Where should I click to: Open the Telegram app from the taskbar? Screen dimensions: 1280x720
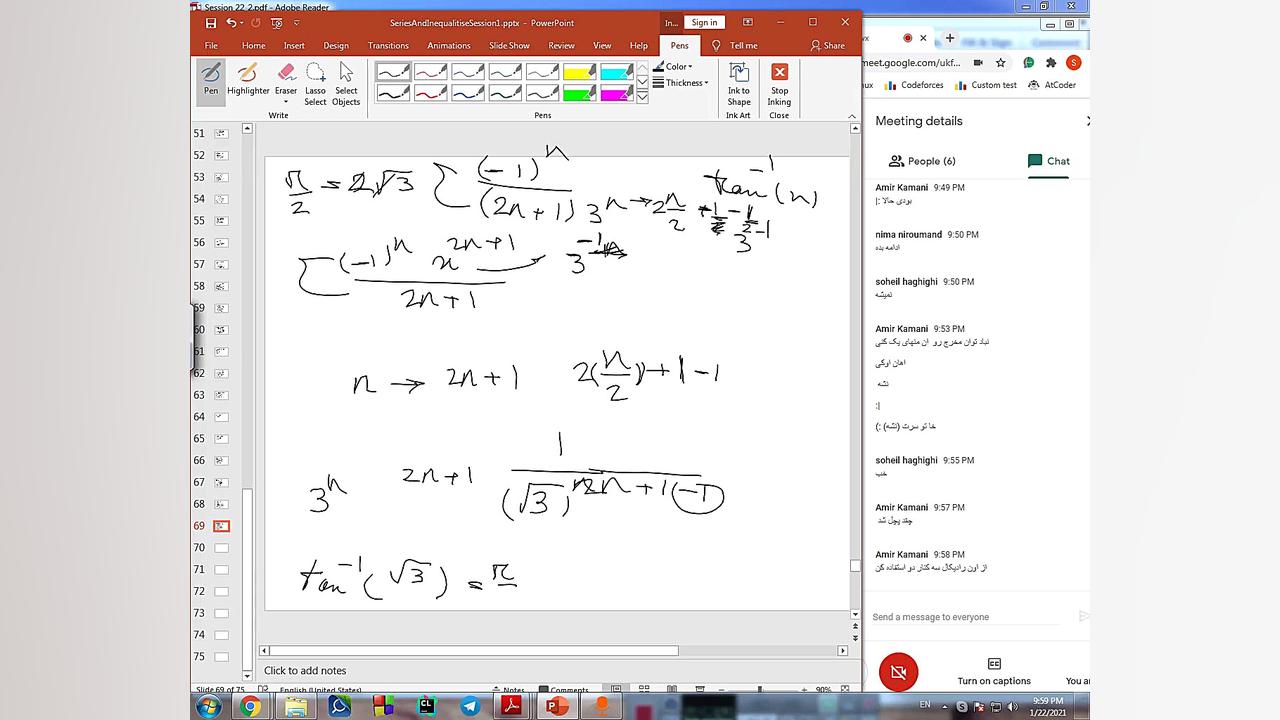(x=470, y=706)
